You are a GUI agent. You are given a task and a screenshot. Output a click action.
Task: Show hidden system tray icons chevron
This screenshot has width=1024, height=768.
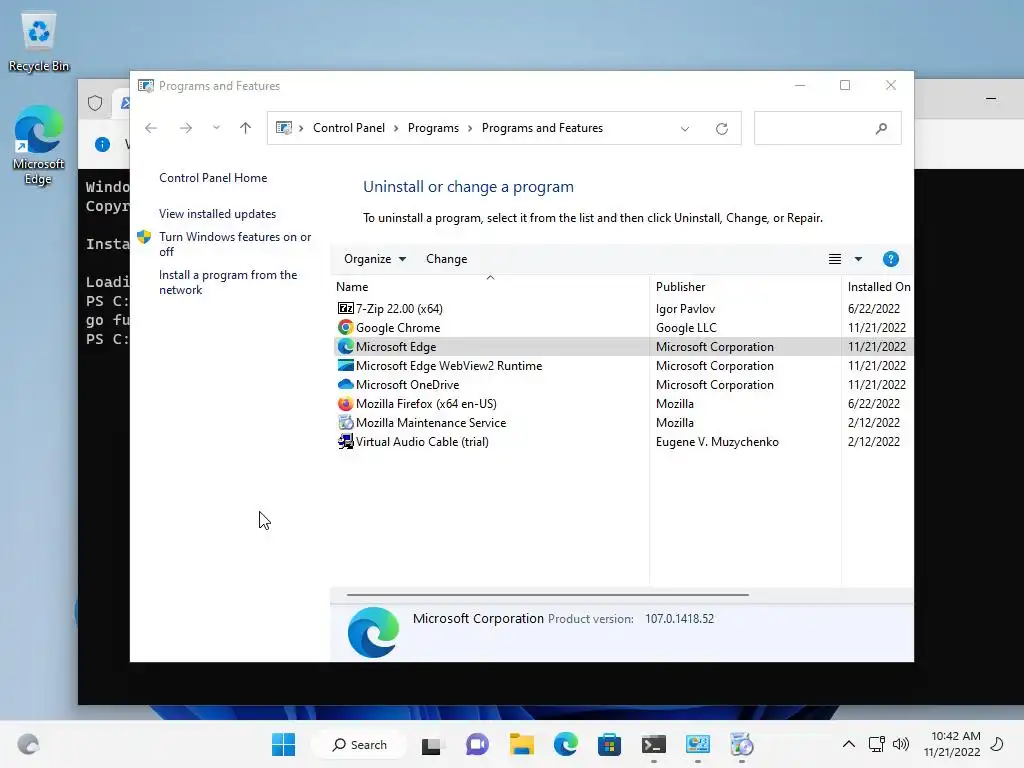tap(848, 744)
